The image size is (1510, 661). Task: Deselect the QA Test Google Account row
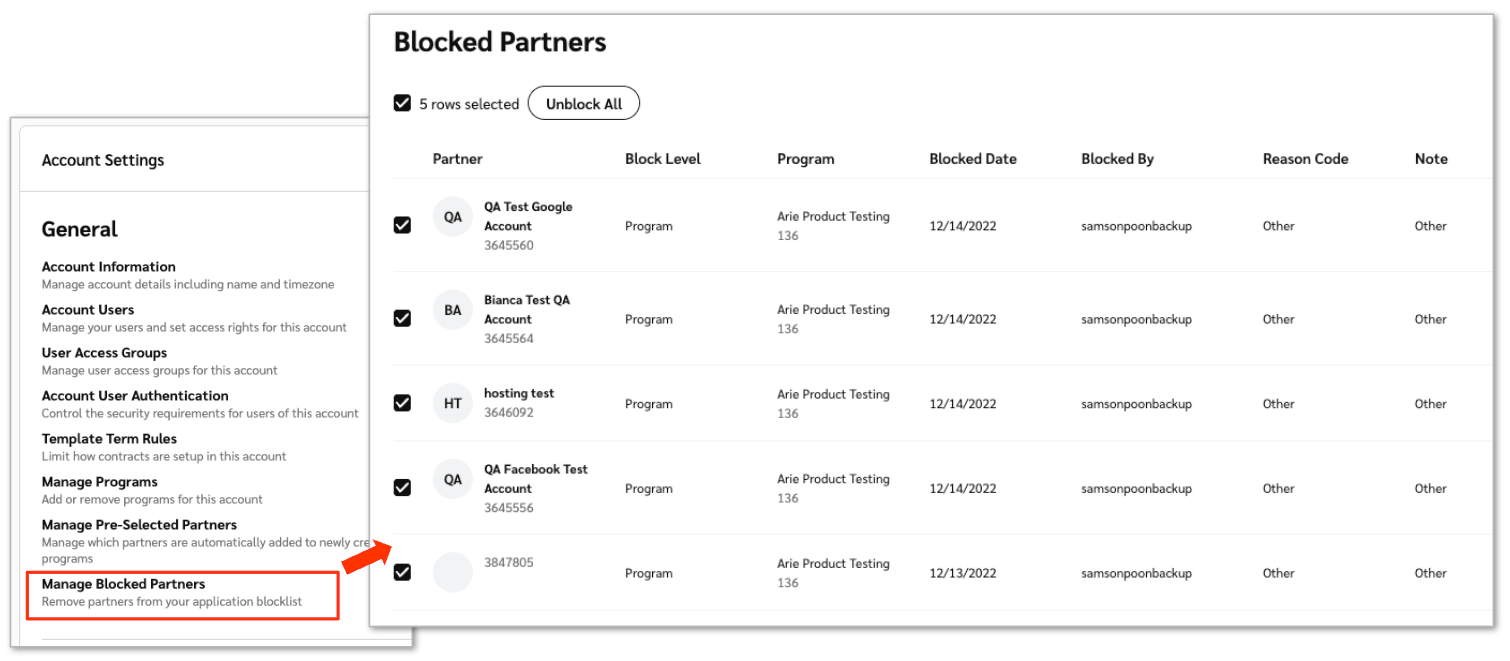[x=402, y=225]
